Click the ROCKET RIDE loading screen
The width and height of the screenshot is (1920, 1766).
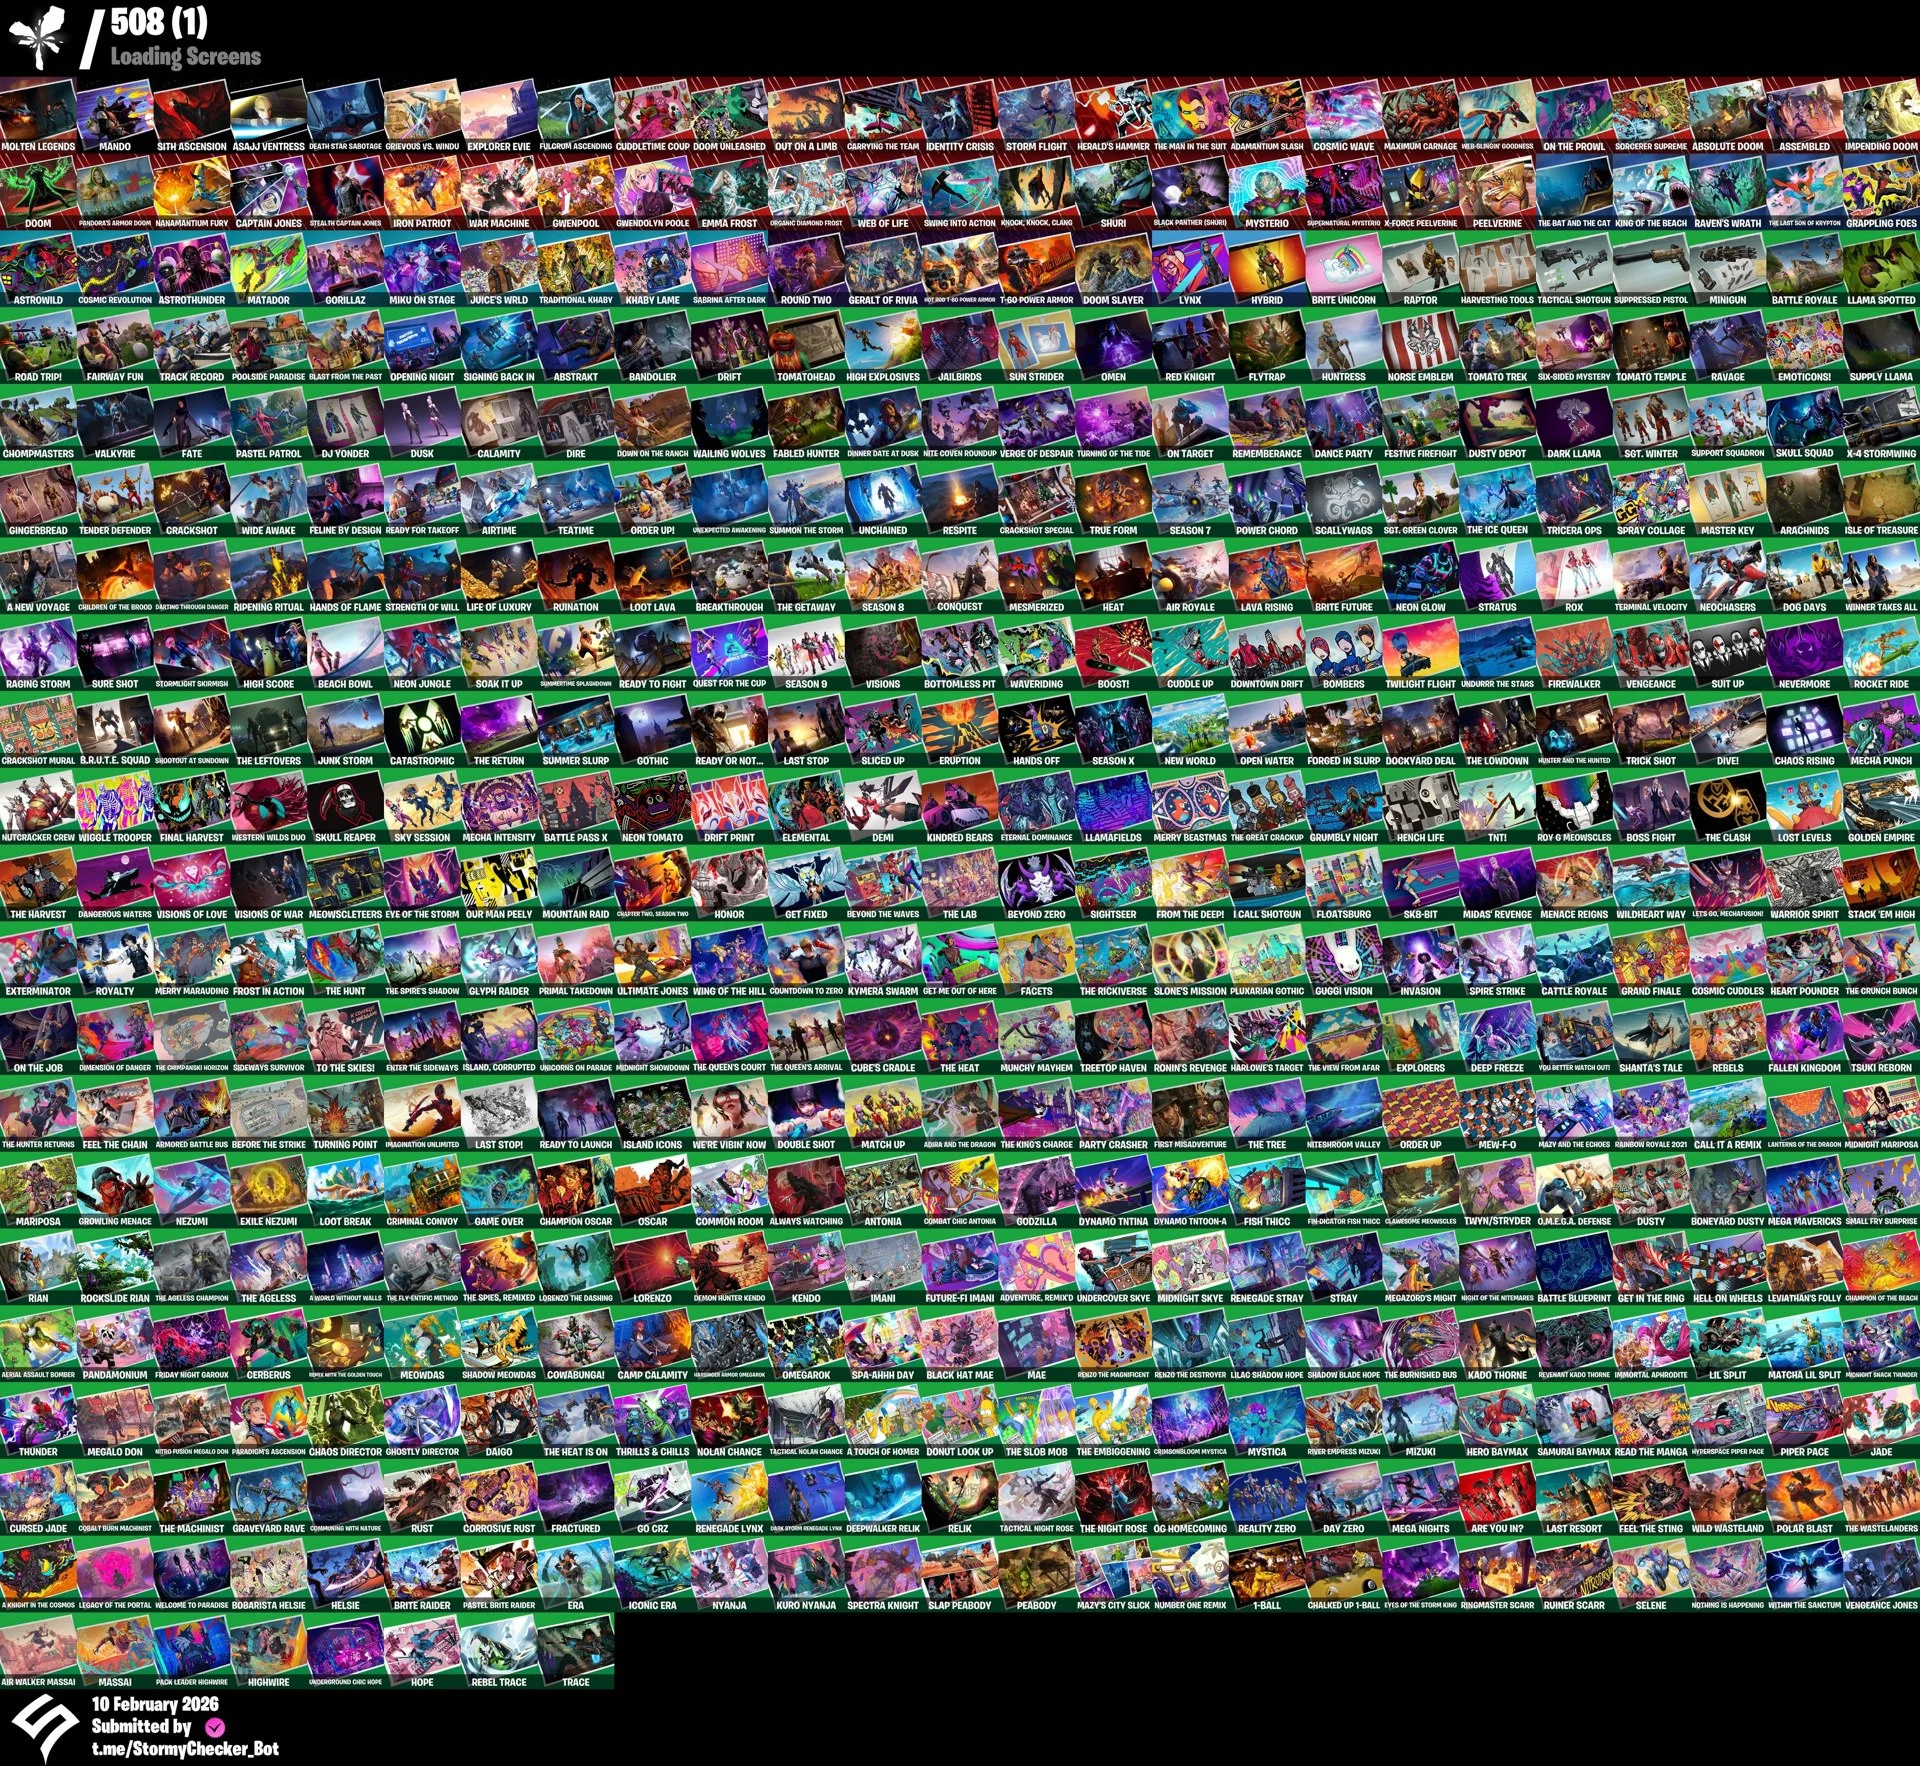(1881, 651)
